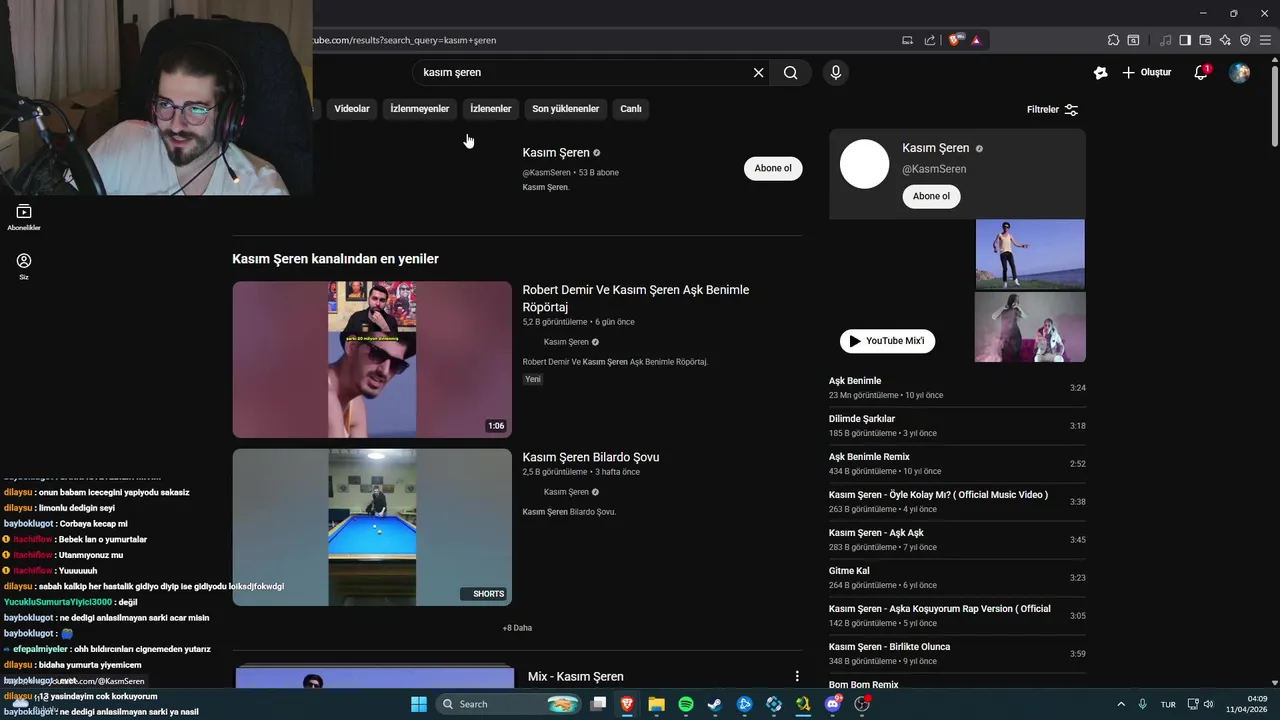Open Robert Demir Ve Kasım Şeren video title
The image size is (1280, 720).
(636, 298)
